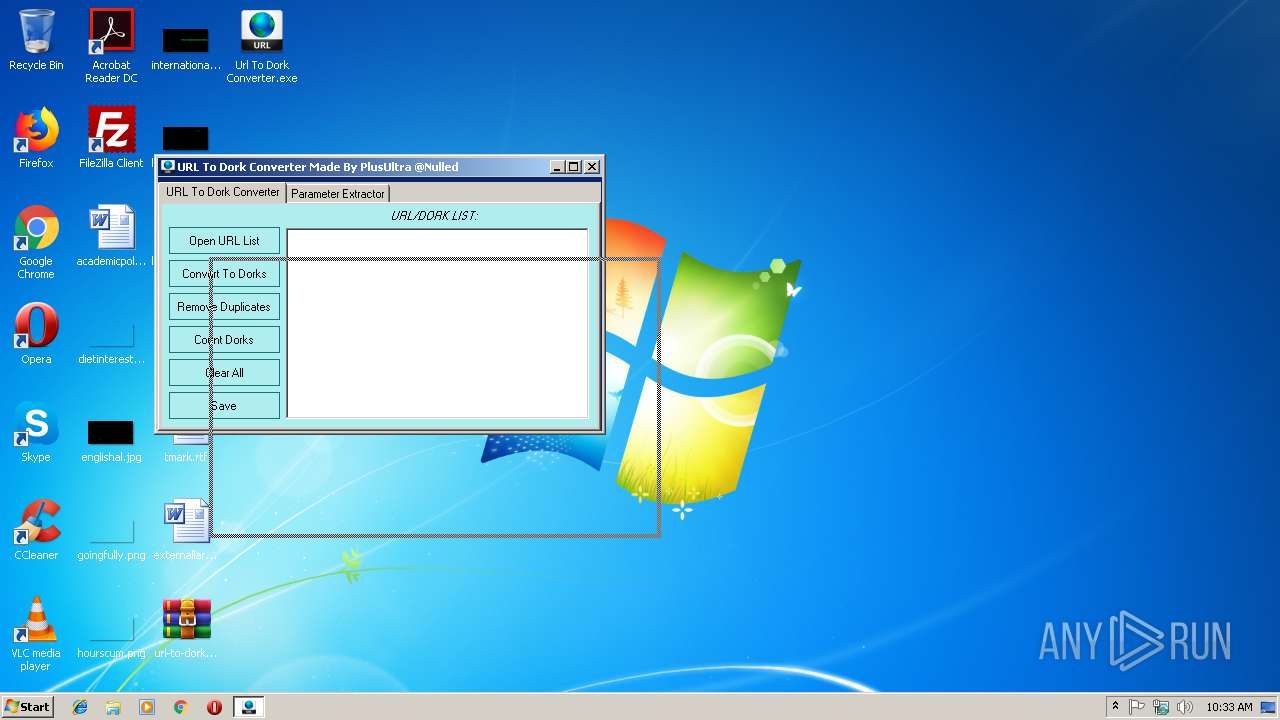1280x720 pixels.
Task: Open Windows Media Player taskbar icon
Action: point(147,707)
